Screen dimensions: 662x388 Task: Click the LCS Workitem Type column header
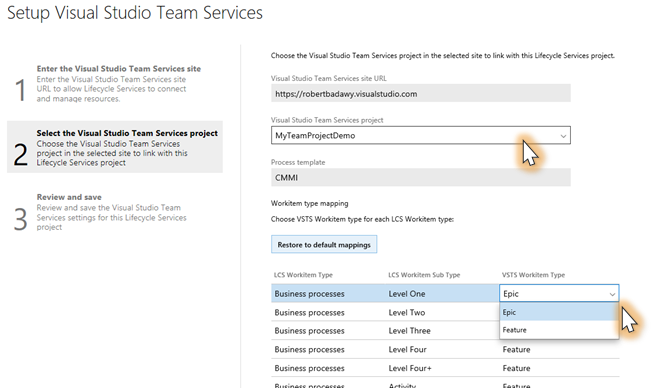303,275
